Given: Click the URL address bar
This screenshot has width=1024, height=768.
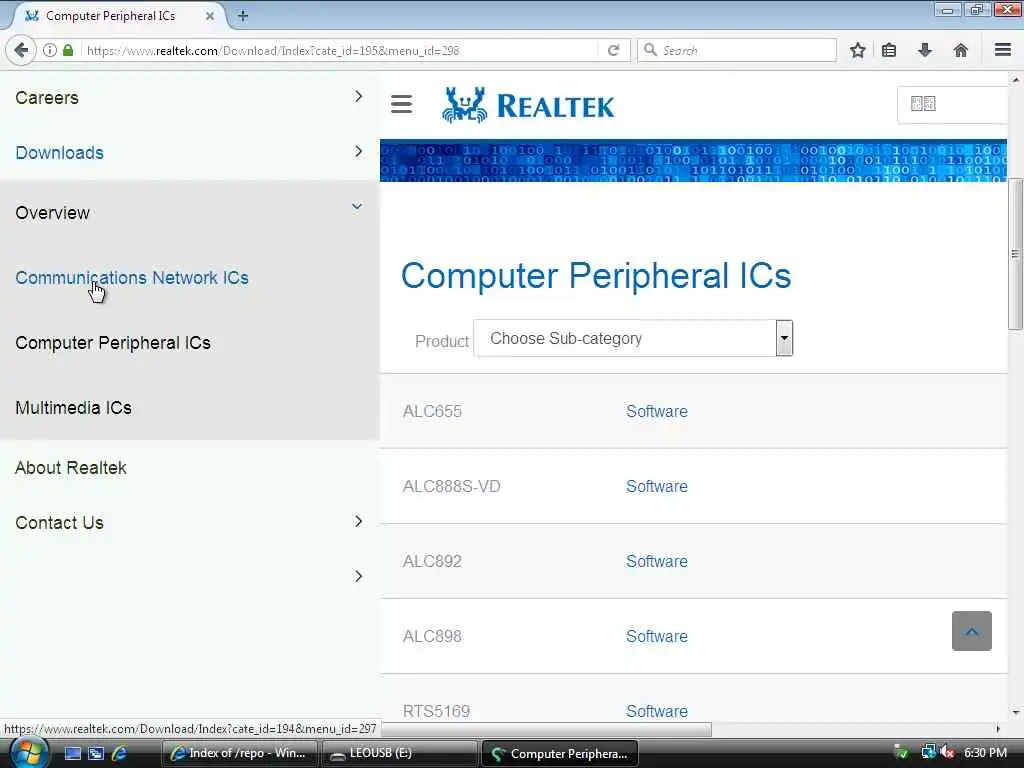Looking at the screenshot, I should click(340, 50).
